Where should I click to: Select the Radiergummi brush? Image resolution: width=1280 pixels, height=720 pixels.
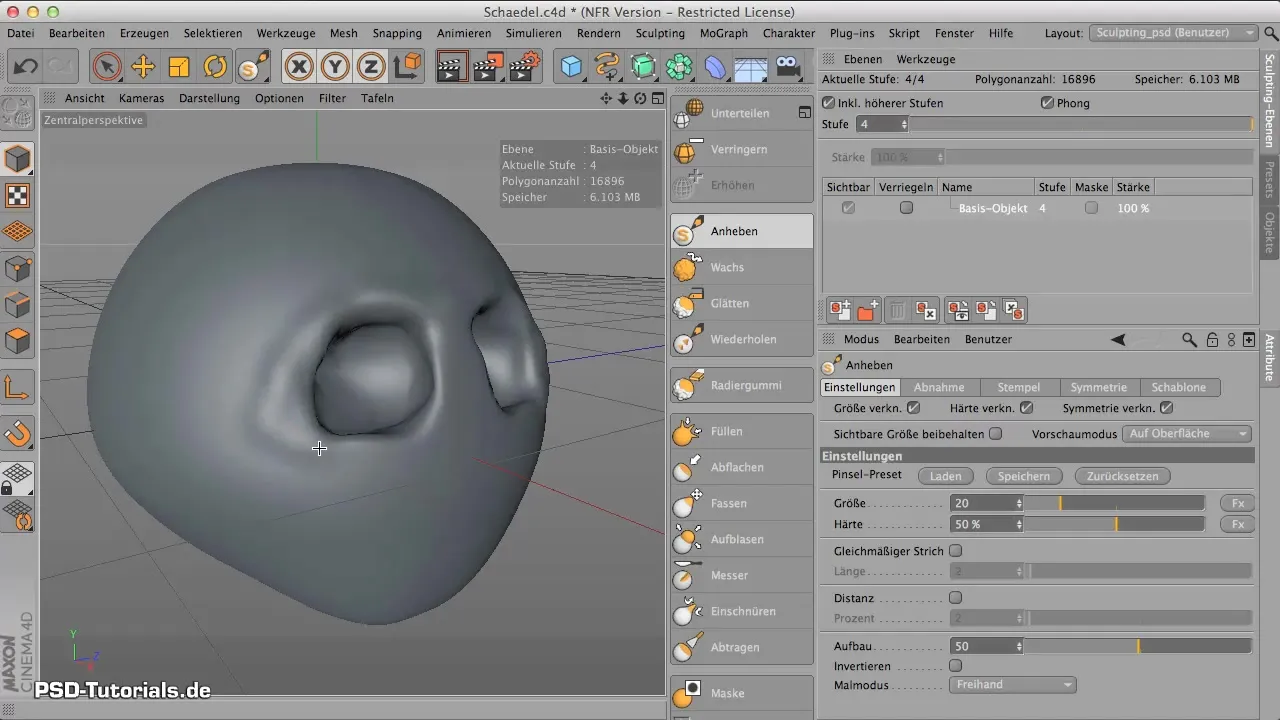click(741, 385)
